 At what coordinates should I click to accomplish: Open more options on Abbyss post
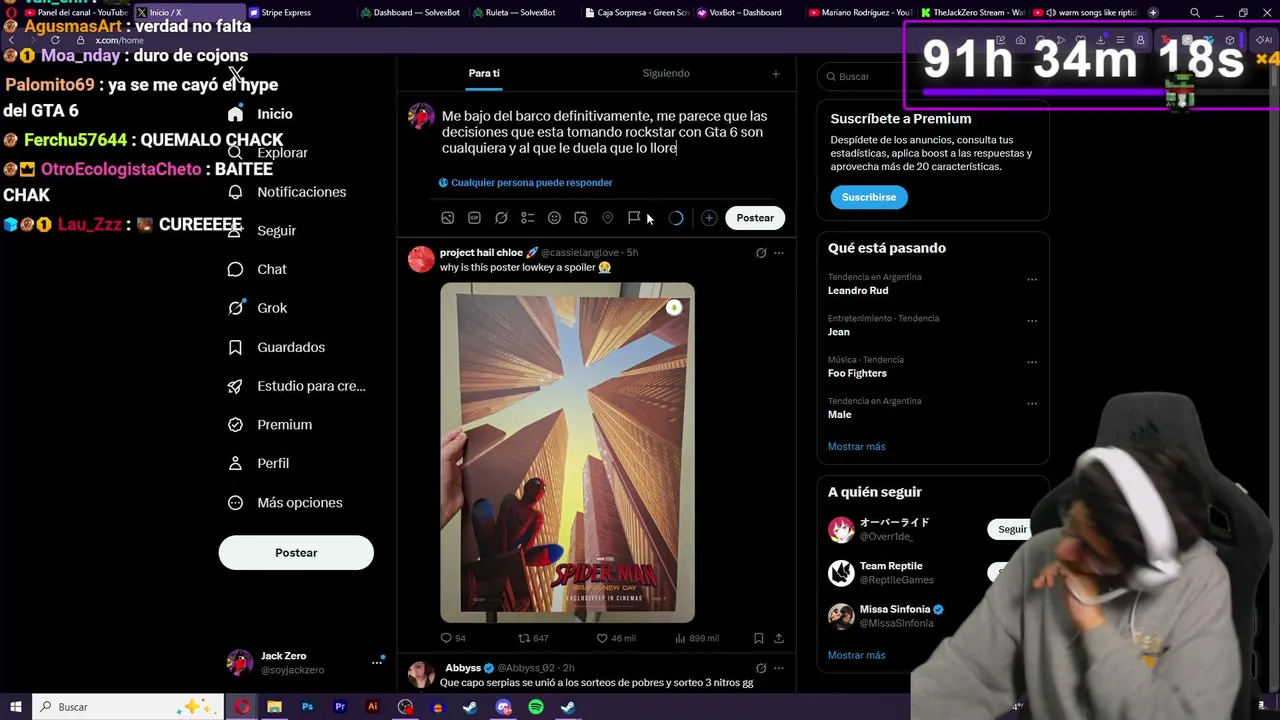pyautogui.click(x=779, y=668)
